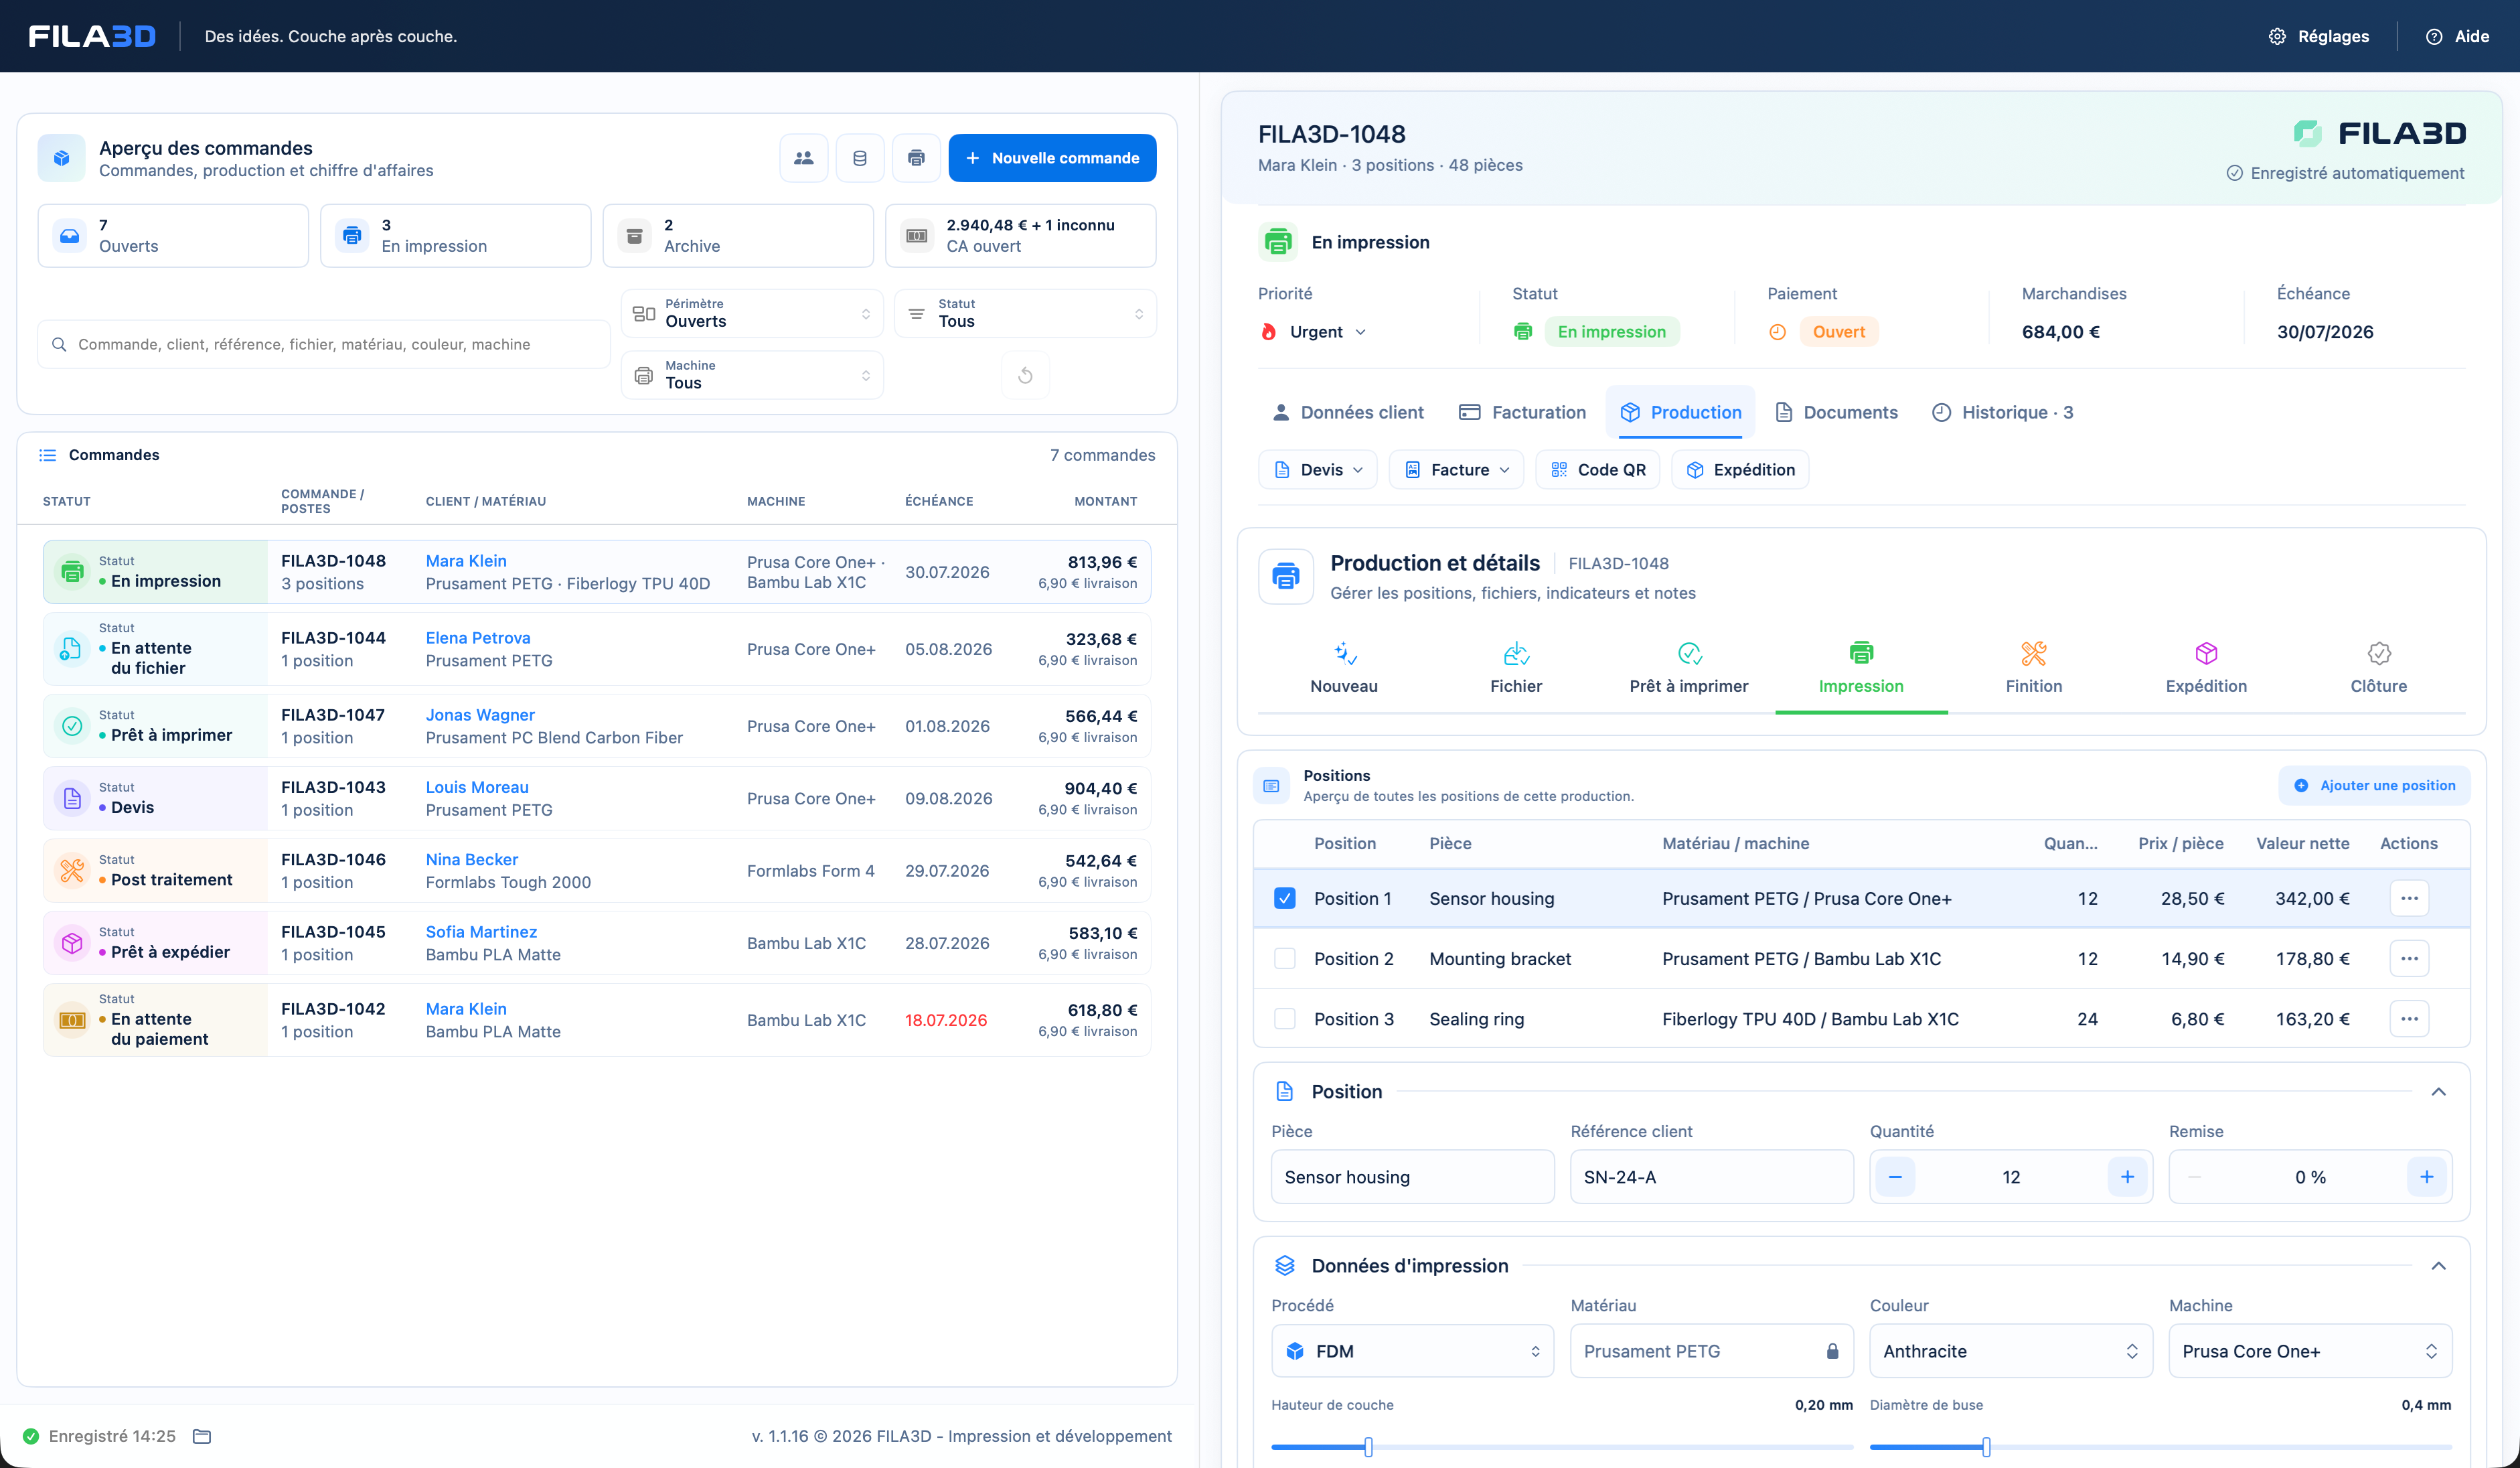Click the En impression status badge
This screenshot has height=1468, width=2520.
tap(1611, 332)
